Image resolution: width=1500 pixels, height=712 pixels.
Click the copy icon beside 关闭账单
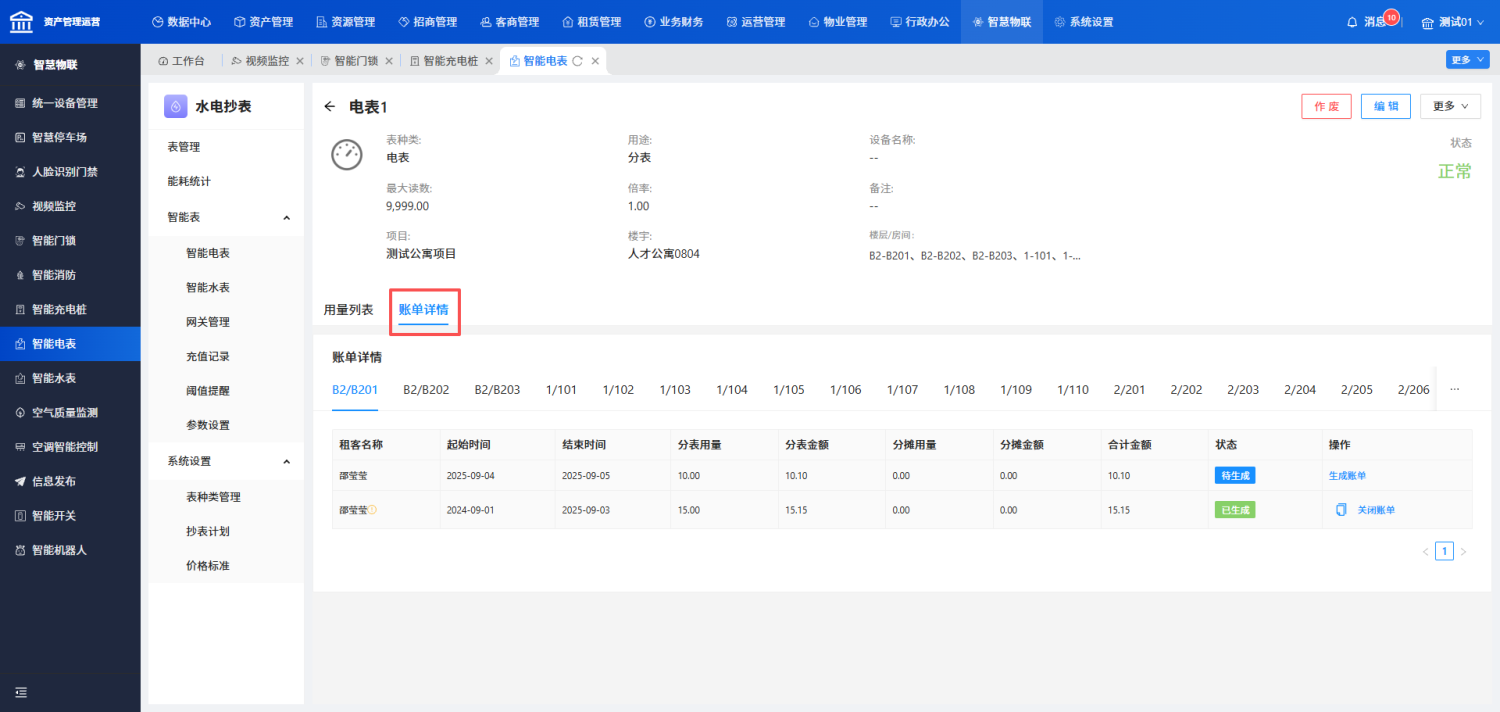click(x=1341, y=510)
